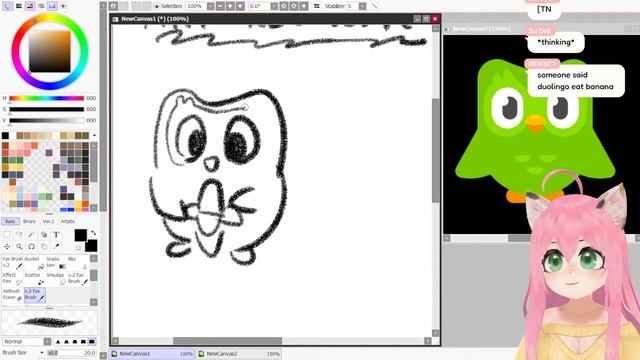The image size is (640, 360).
Task: Toggle straight line drawing mode icon
Action: tap(375, 6)
